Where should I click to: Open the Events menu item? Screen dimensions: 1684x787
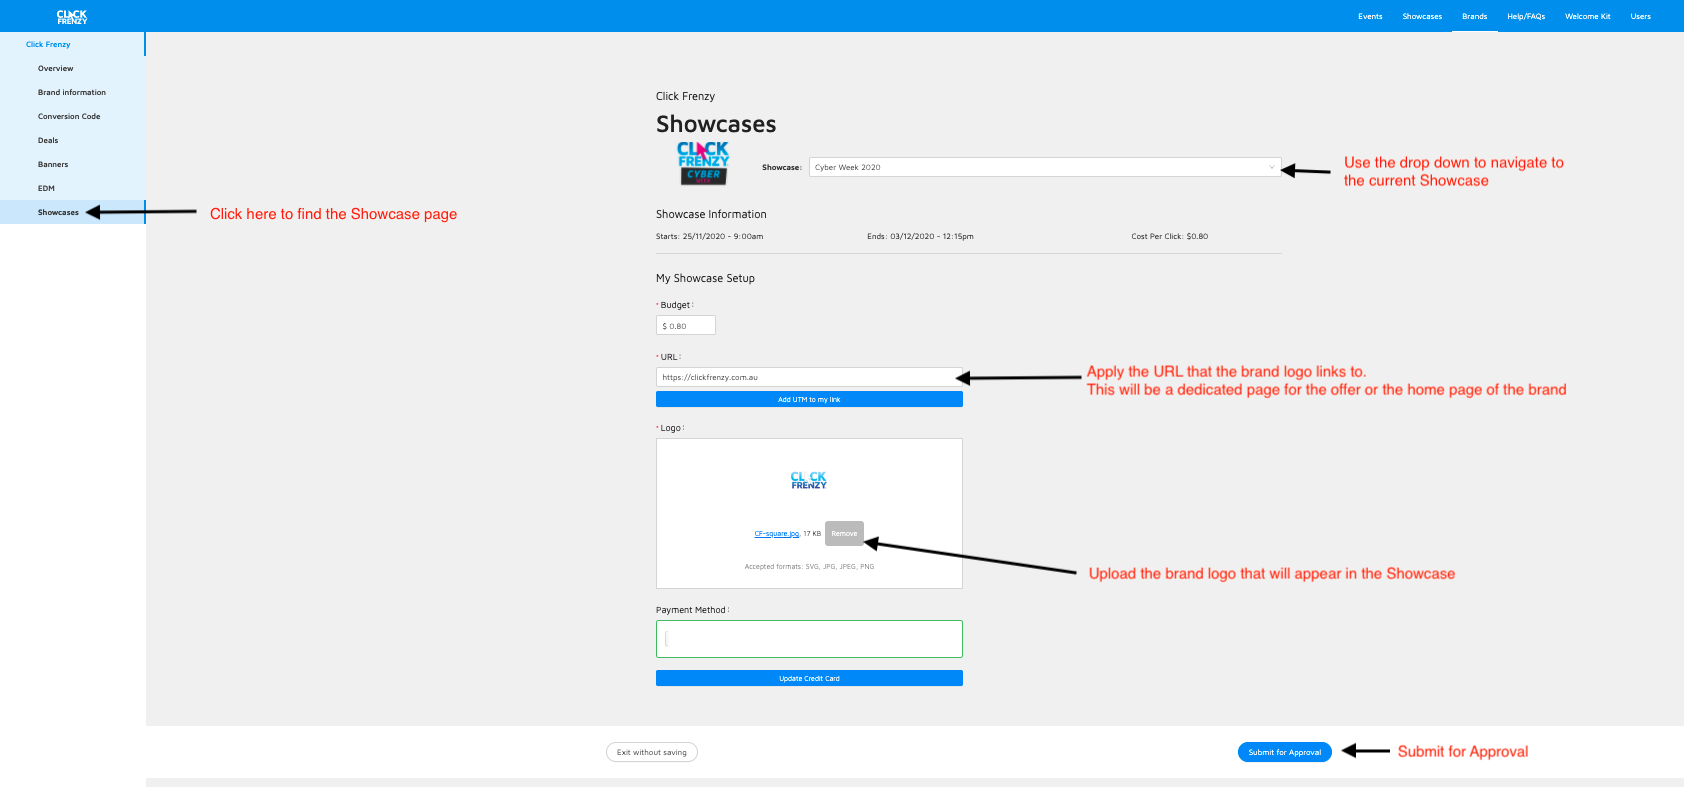[x=1370, y=16]
